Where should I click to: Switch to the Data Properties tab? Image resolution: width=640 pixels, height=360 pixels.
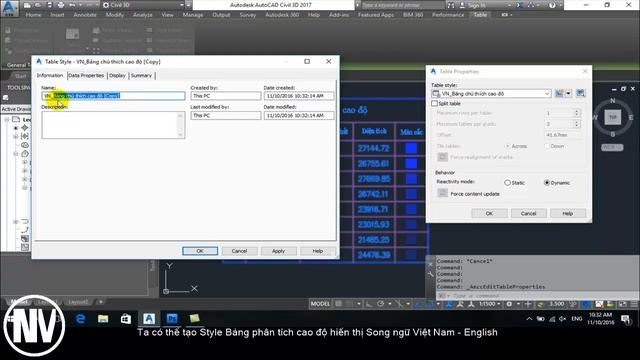pos(86,76)
